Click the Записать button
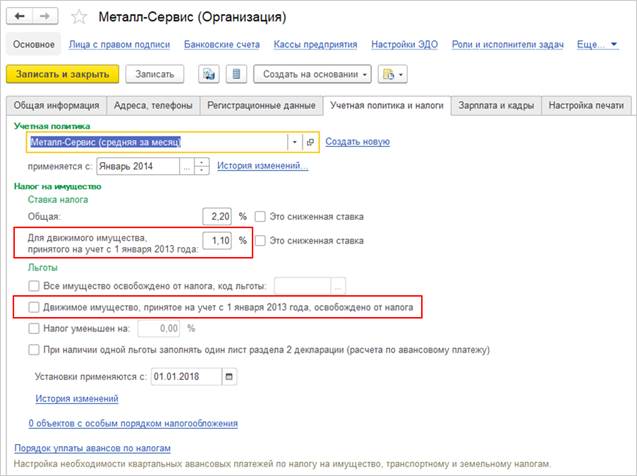Image resolution: width=637 pixels, height=476 pixels. (155, 74)
